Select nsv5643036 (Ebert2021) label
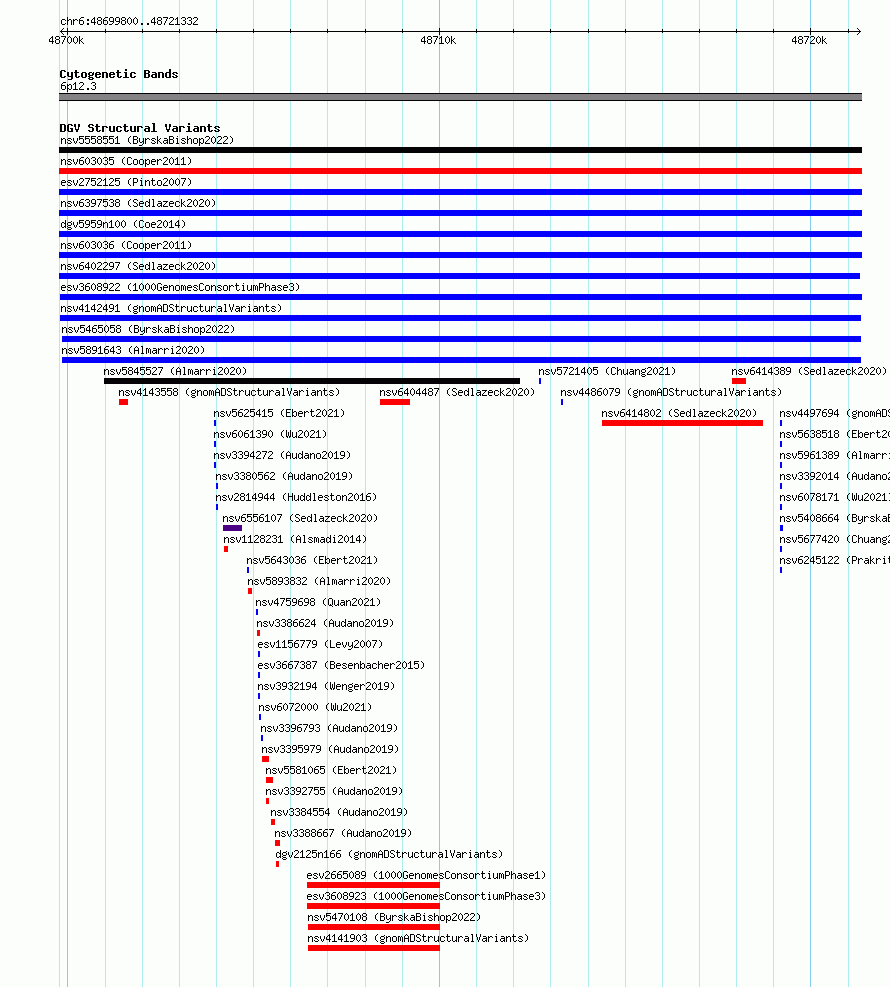 (312, 560)
